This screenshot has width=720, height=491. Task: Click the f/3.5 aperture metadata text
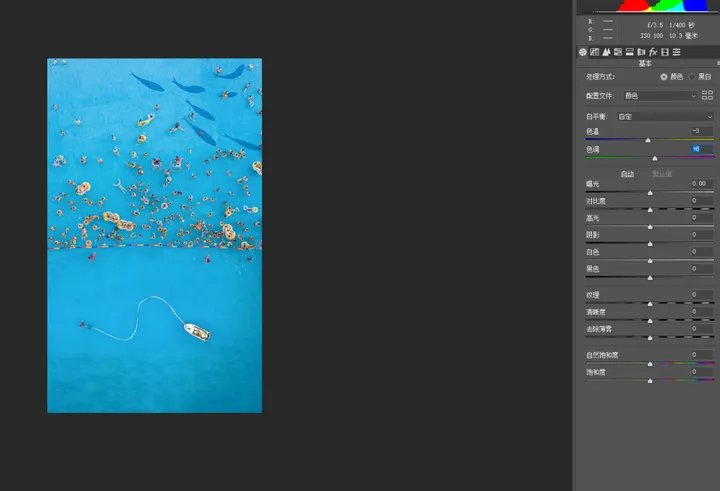click(655, 25)
